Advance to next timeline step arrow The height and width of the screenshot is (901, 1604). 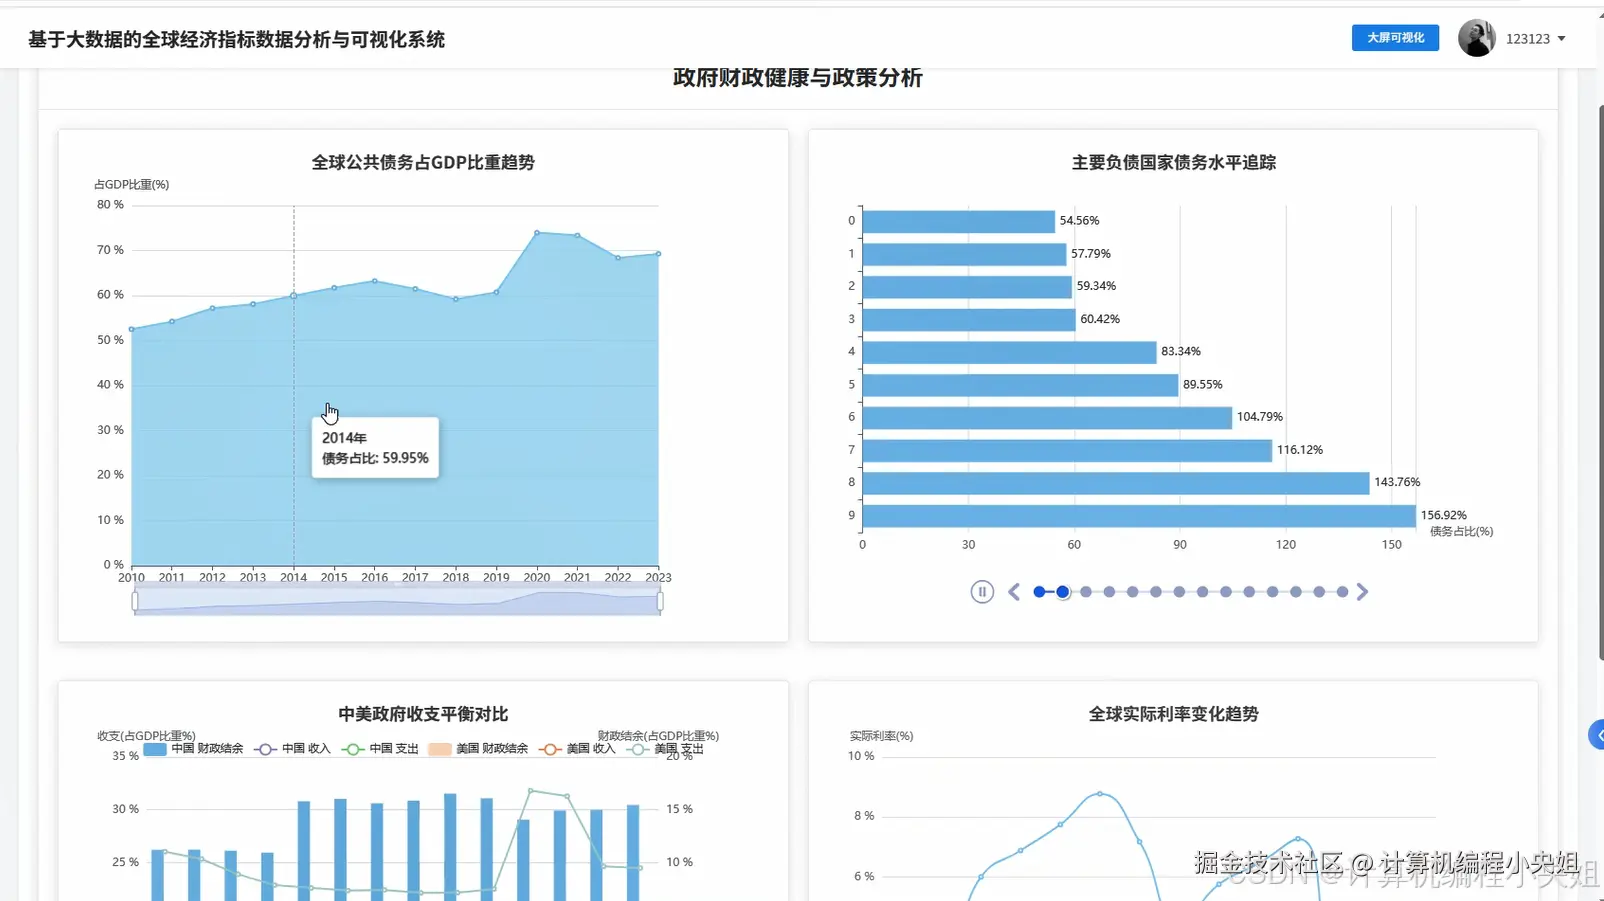coord(1362,592)
